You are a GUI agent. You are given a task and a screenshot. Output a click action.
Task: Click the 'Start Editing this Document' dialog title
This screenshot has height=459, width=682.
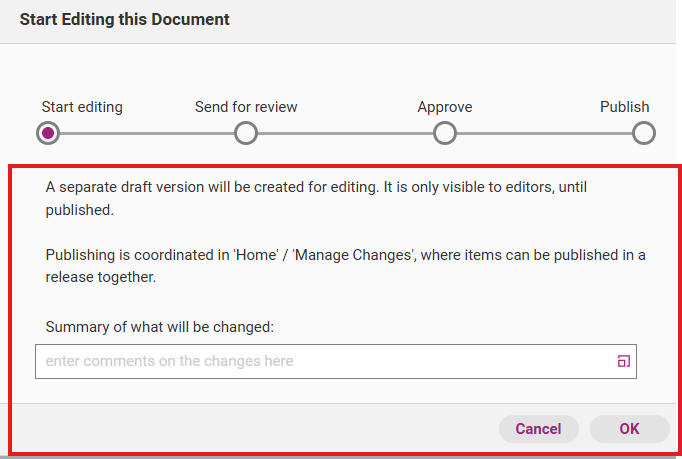[x=125, y=19]
